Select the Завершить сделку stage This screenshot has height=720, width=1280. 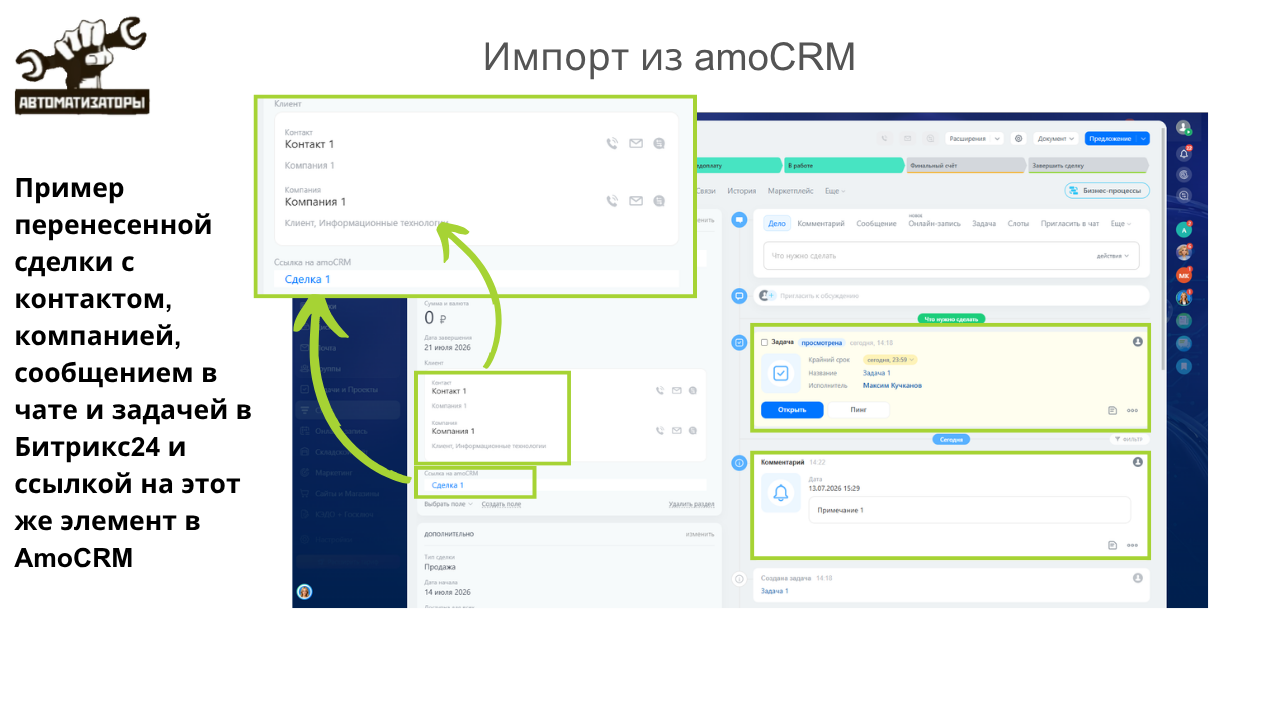(1088, 165)
